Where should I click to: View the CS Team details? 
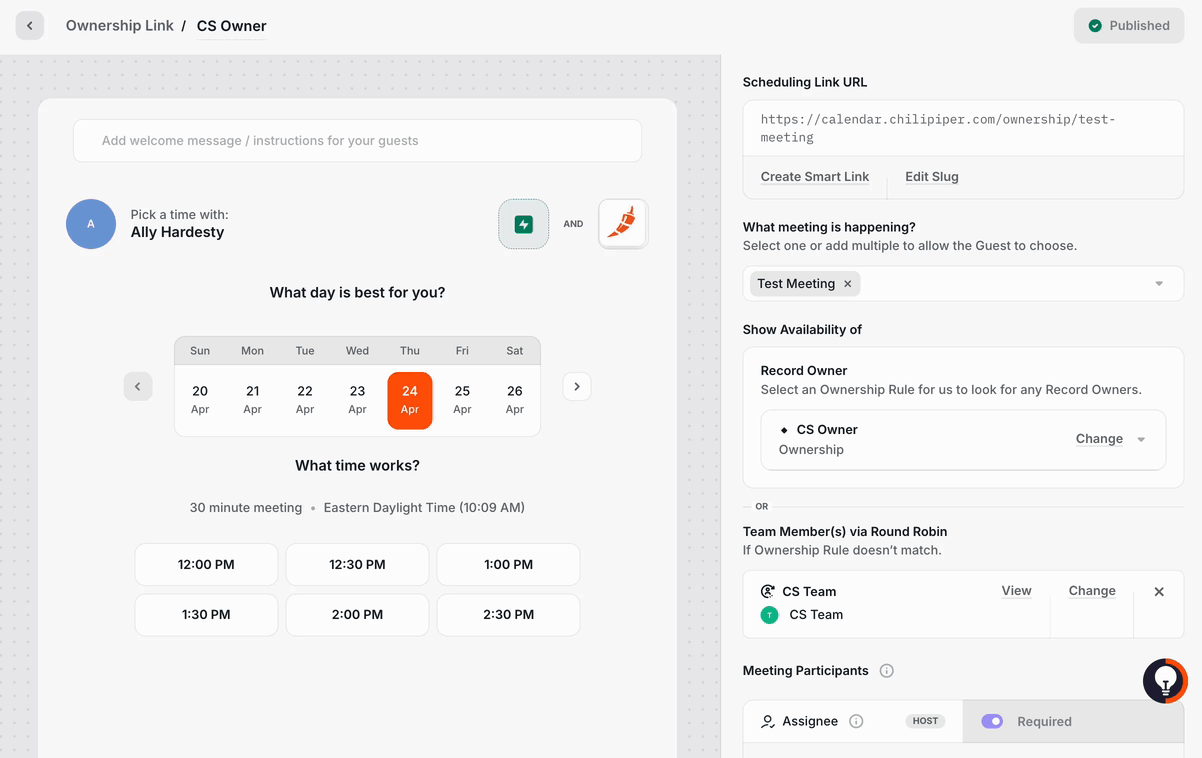pos(1016,591)
